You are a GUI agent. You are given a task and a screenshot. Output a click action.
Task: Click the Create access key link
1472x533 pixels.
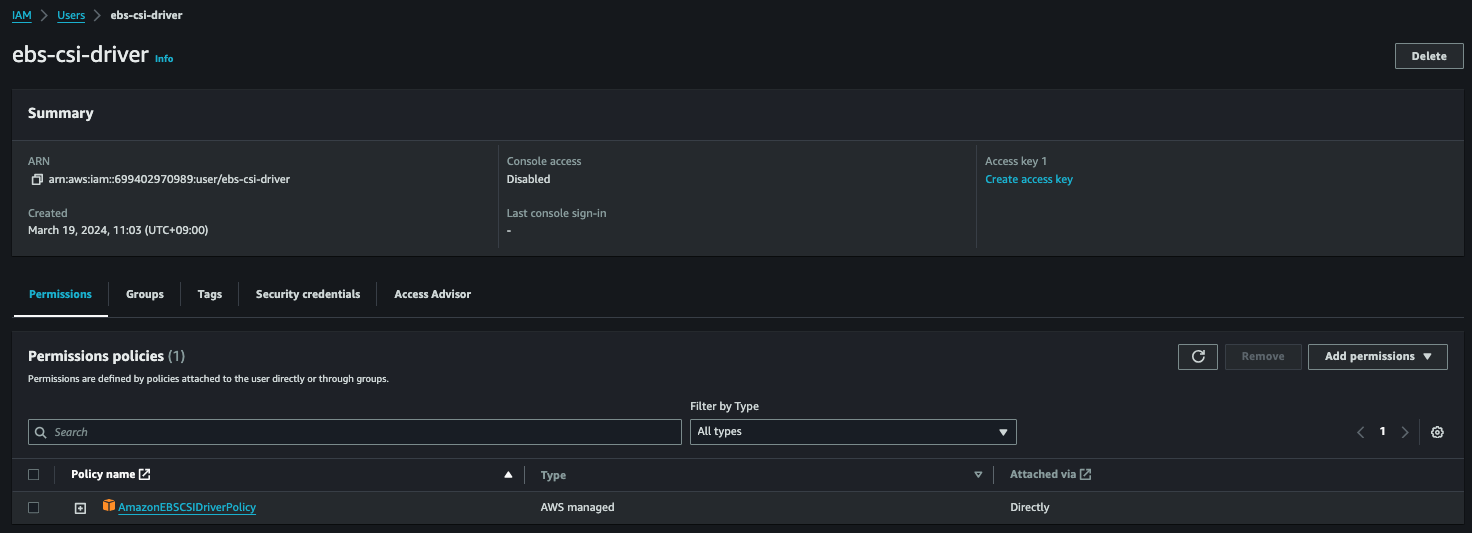[x=1029, y=180]
